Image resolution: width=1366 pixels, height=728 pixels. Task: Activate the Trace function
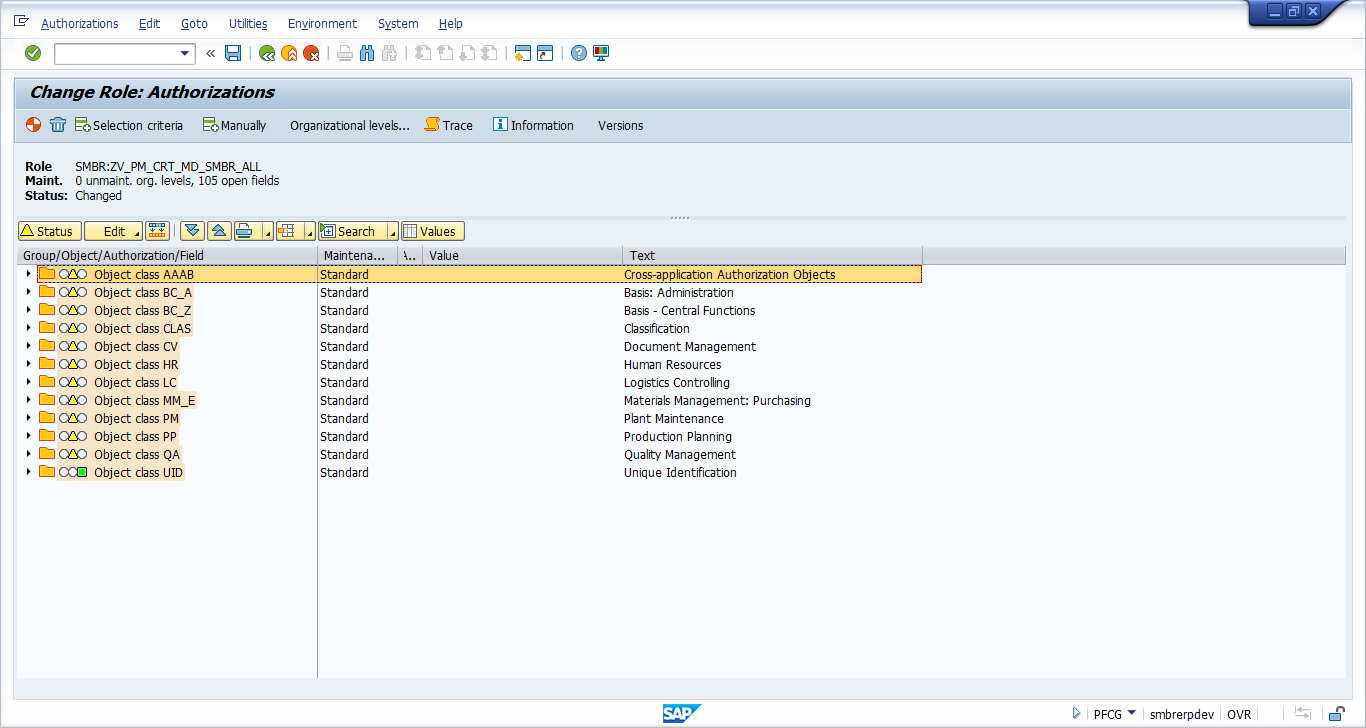coord(448,125)
